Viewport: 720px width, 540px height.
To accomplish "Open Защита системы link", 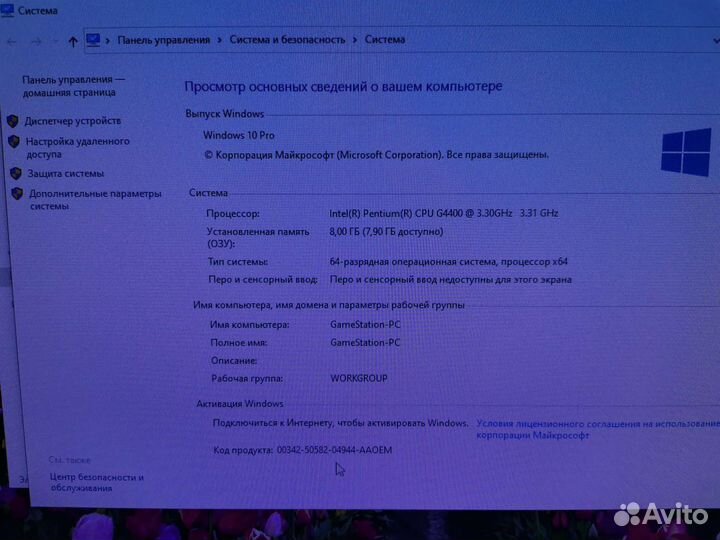I will coord(66,174).
